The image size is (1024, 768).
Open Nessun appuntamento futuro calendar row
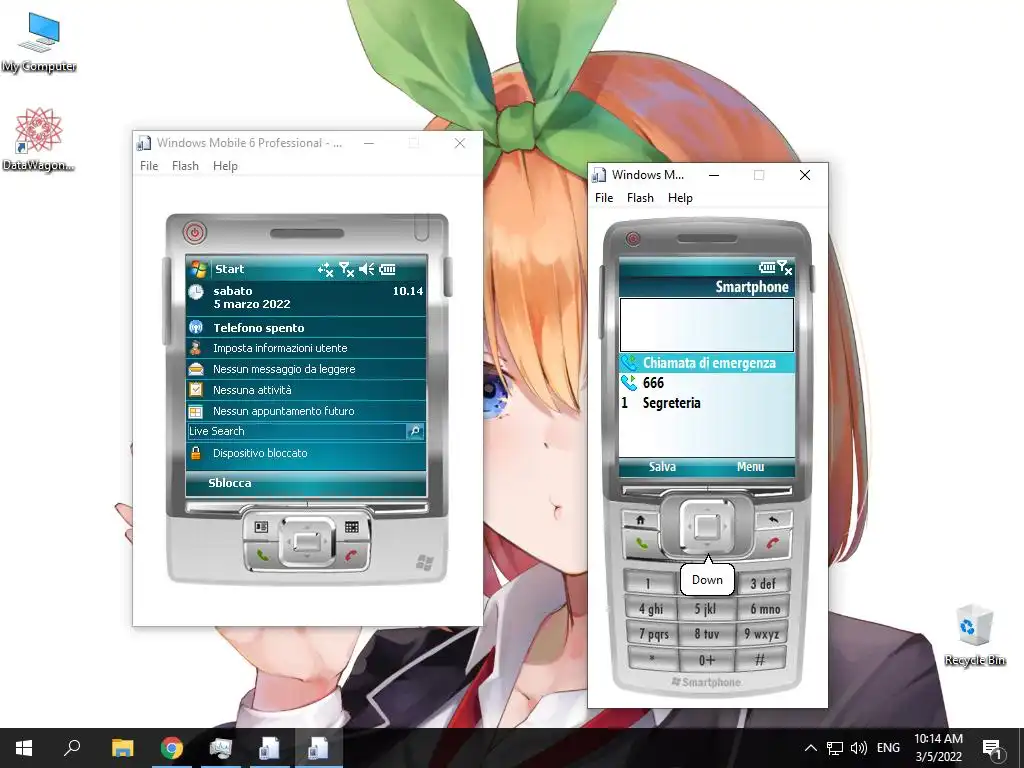[x=306, y=411]
